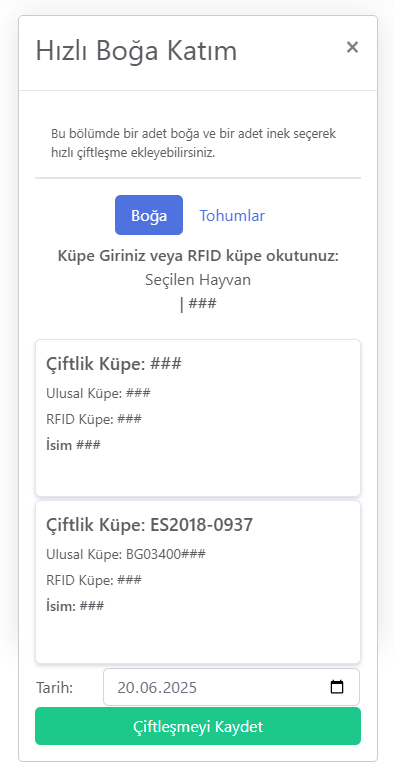The image size is (394, 771).
Task: Click the Seçilen Hayvan label
Action: pos(198,280)
